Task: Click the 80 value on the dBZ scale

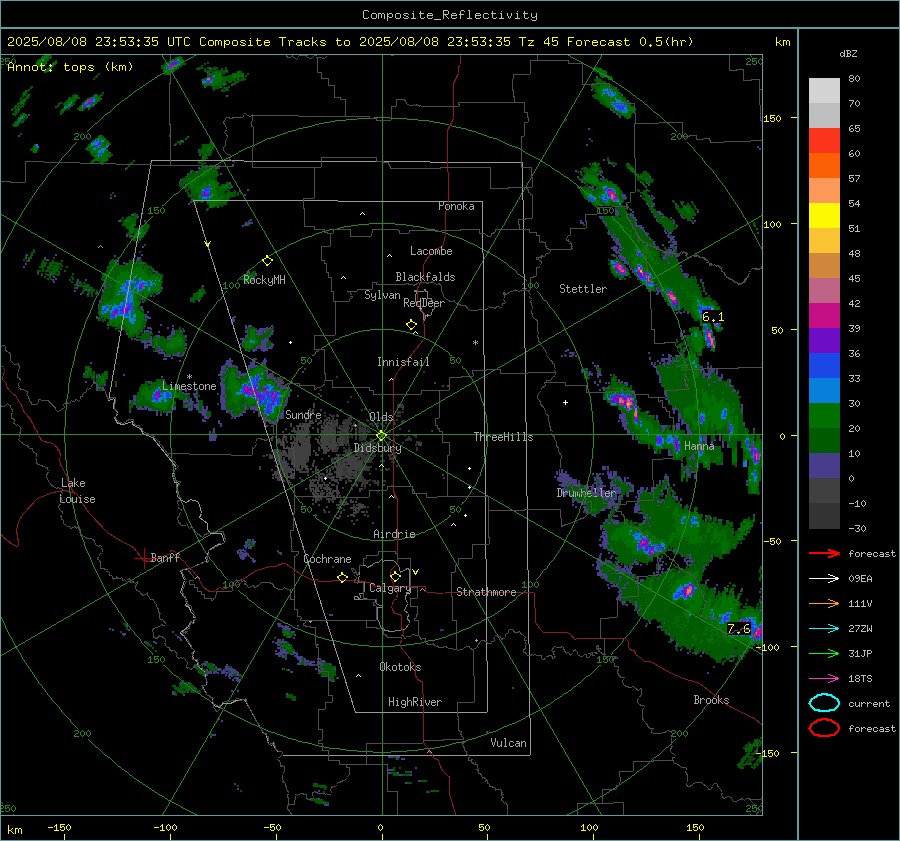Action: 854,79
